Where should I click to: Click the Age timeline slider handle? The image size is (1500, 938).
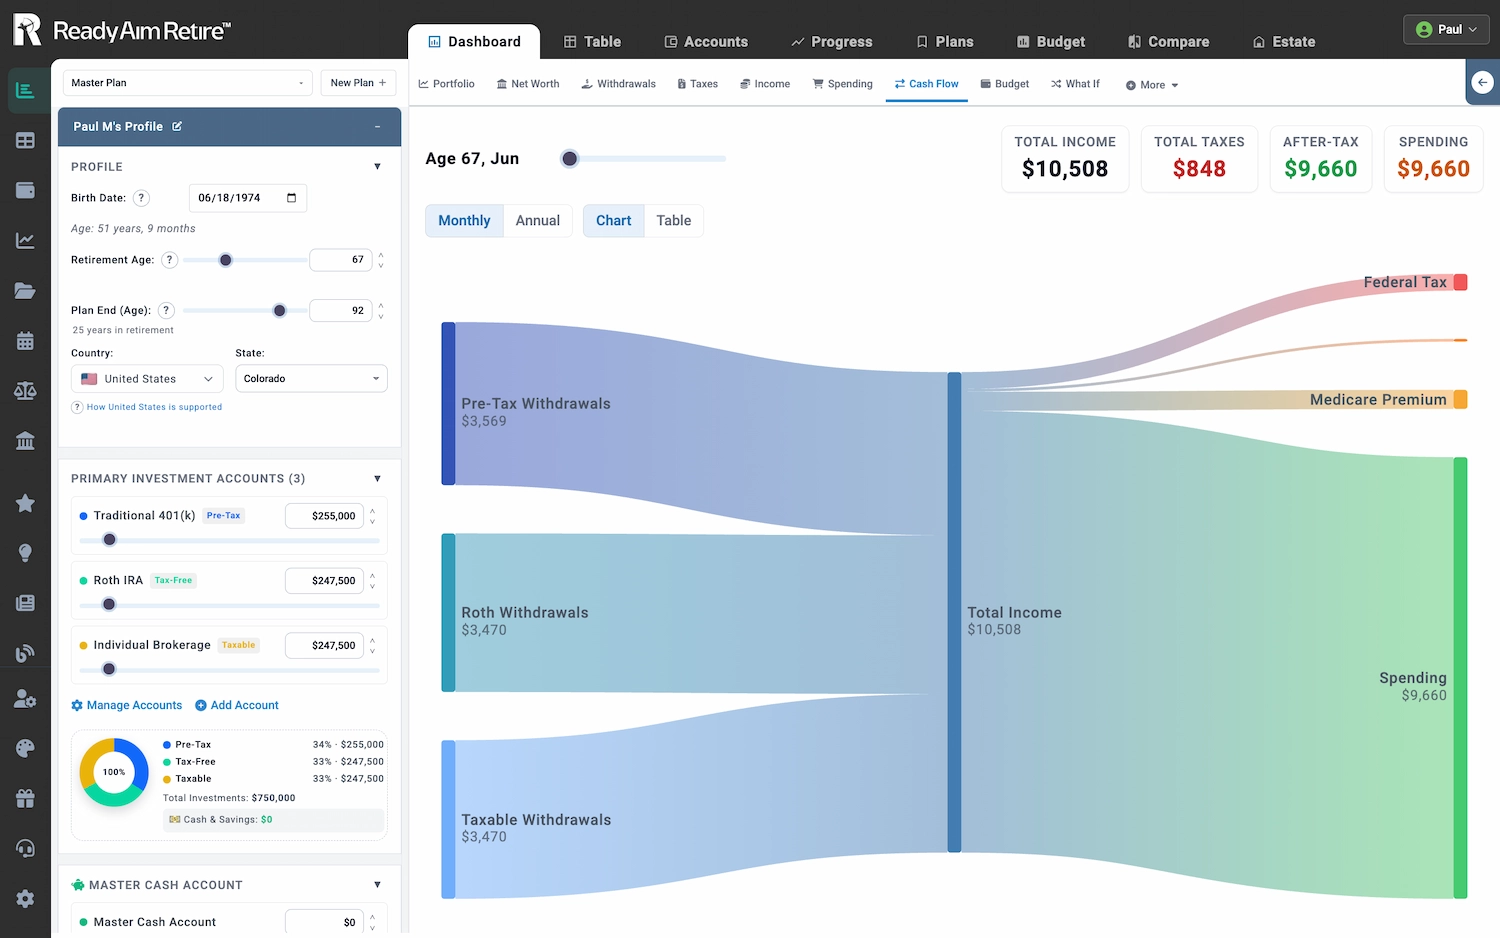click(570, 159)
